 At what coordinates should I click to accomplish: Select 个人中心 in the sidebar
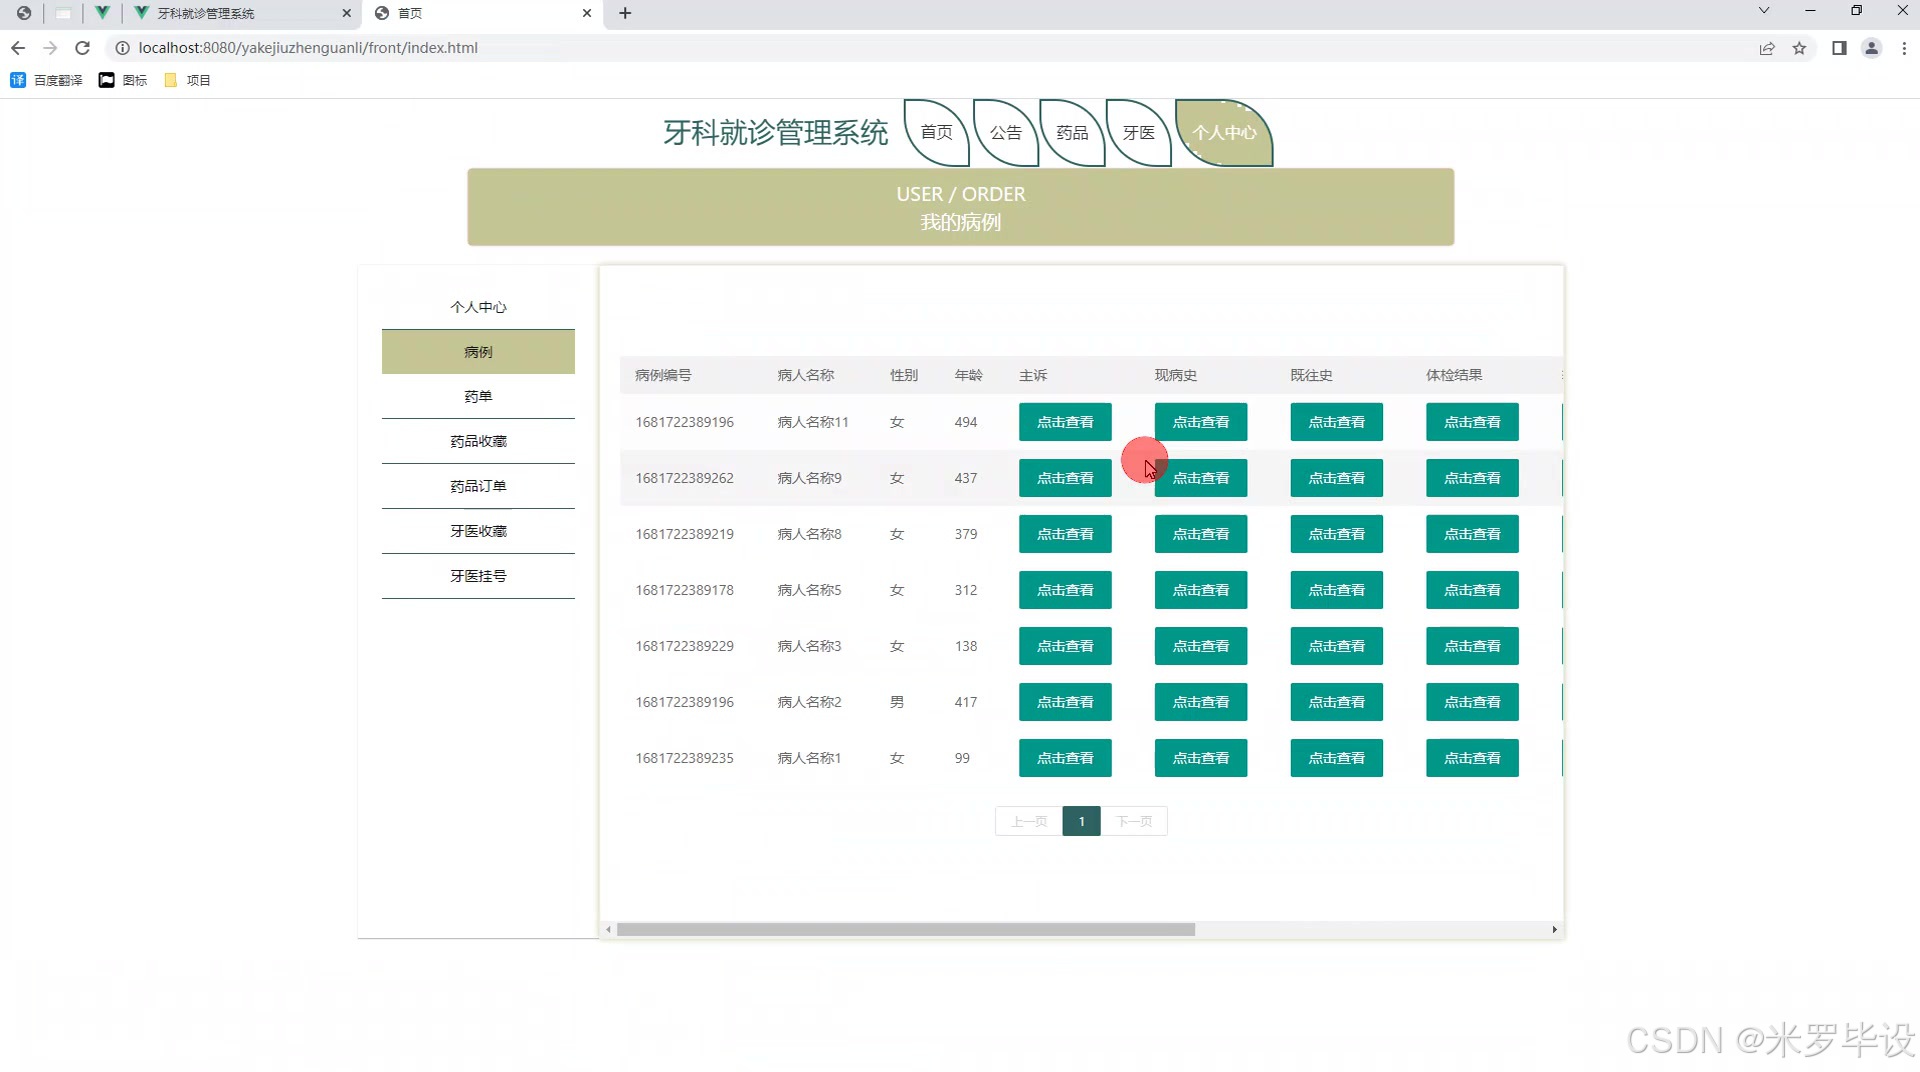coord(478,307)
